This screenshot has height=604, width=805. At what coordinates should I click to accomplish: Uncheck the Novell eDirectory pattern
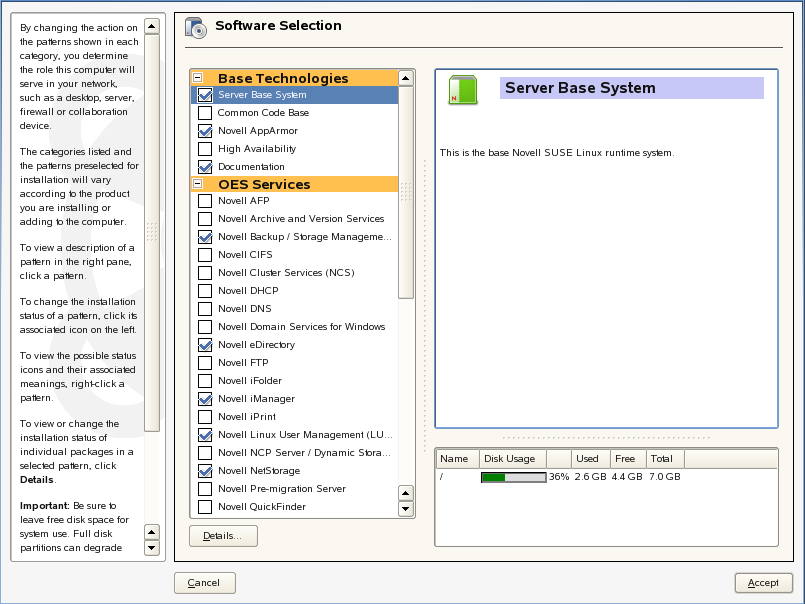[205, 345]
